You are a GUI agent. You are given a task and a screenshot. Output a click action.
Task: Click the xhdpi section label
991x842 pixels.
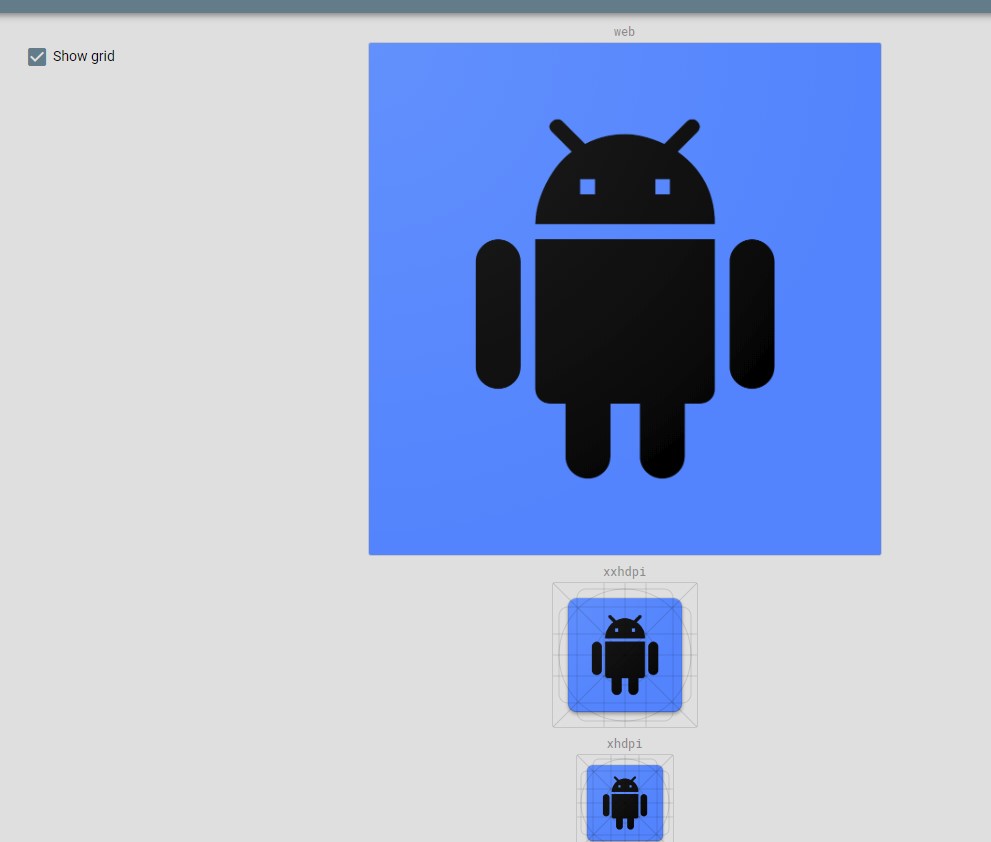pos(624,744)
